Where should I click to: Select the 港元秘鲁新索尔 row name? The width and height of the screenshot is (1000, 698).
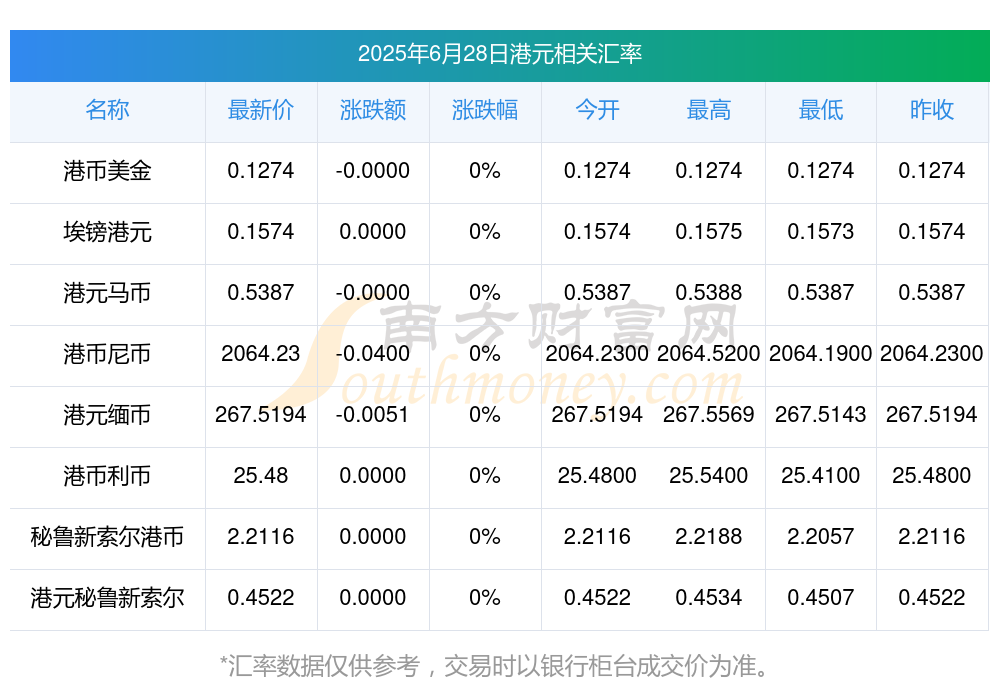107,598
